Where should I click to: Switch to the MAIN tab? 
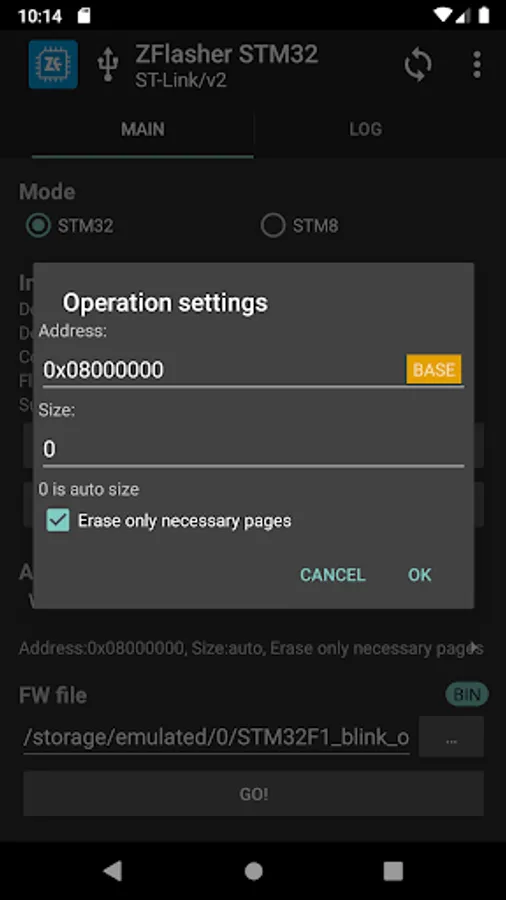pos(142,129)
